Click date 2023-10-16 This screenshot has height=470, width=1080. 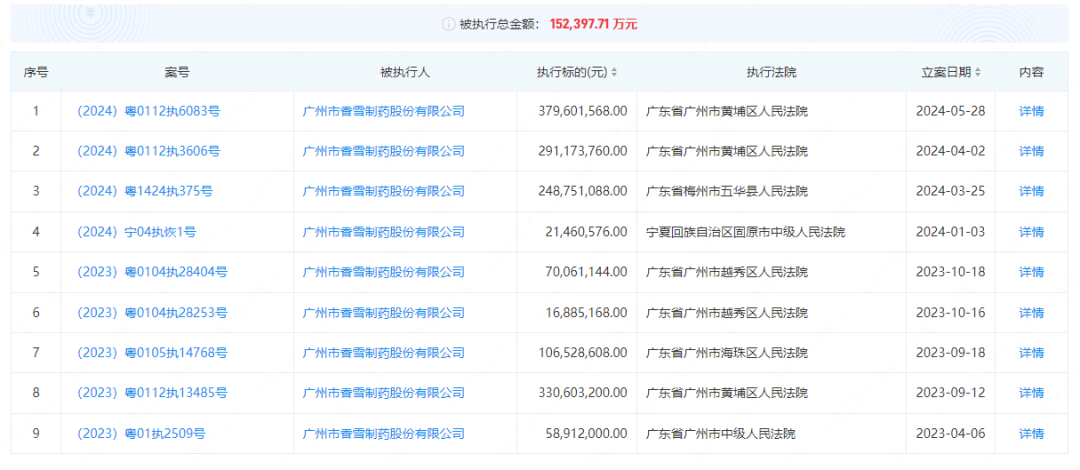tap(949, 312)
